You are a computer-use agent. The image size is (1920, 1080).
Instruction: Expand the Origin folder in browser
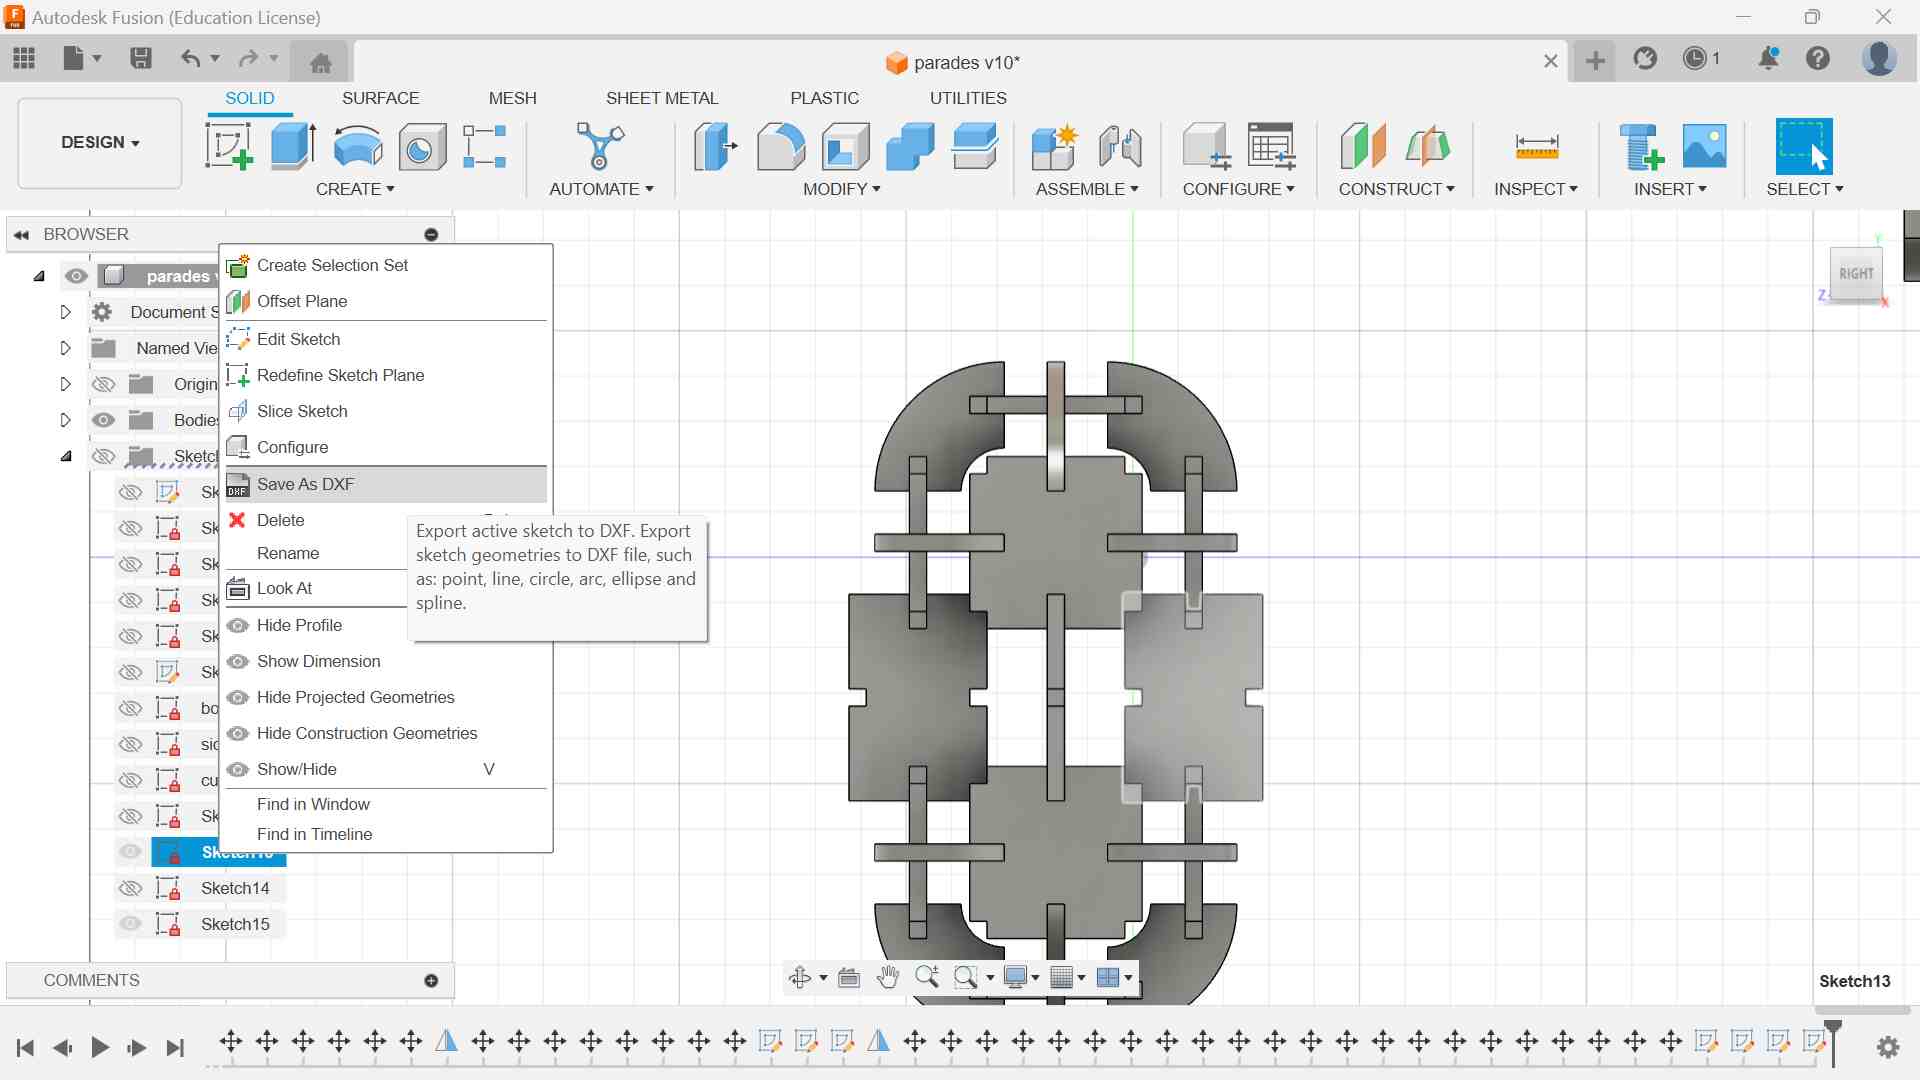65,384
